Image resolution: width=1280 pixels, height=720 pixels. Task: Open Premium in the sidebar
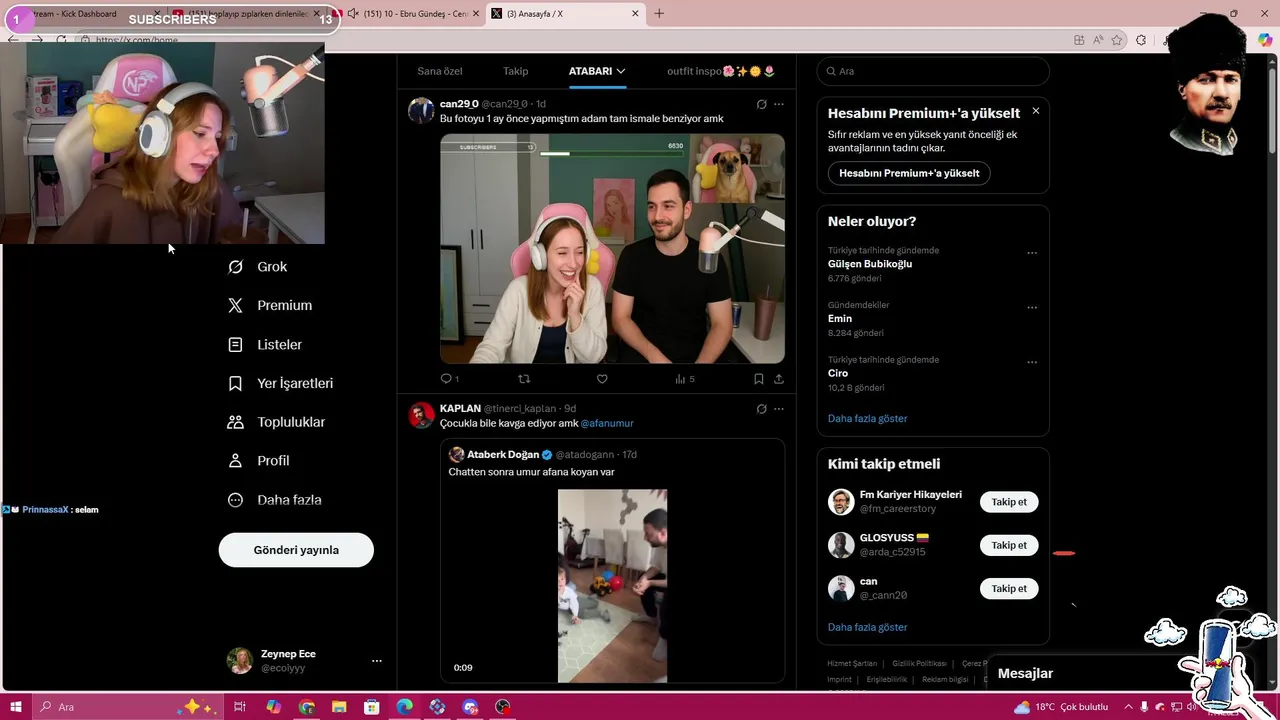pos(270,306)
